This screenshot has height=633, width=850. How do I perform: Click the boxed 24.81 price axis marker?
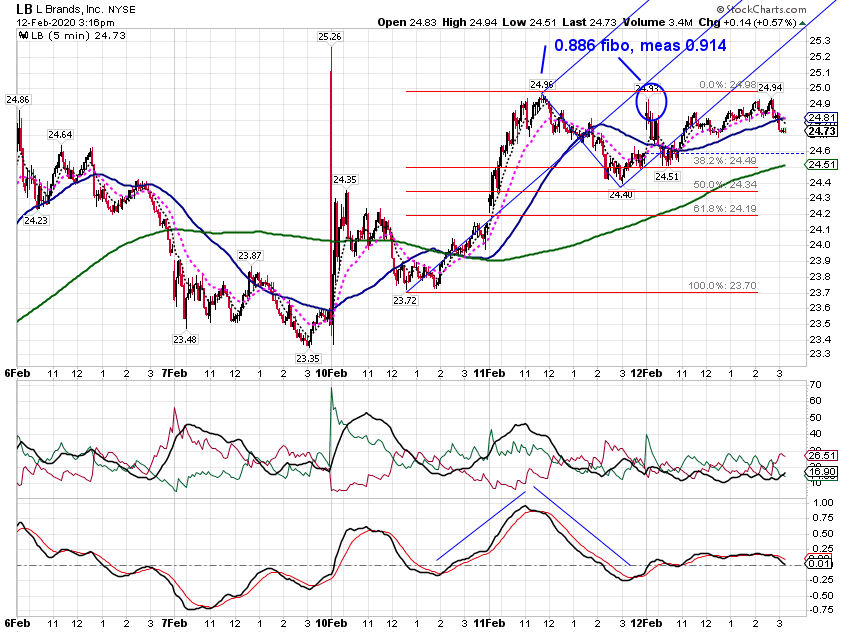822,118
